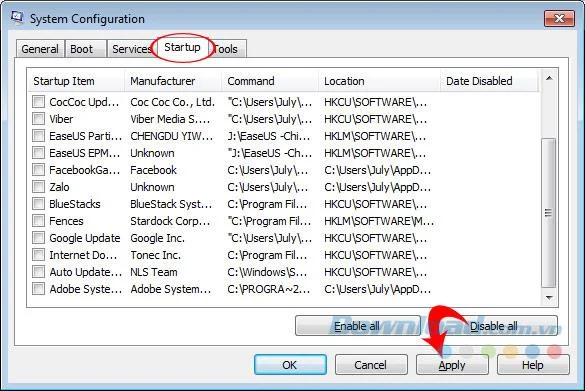Tick the Adobe Syste... startup checkbox

tap(38, 289)
